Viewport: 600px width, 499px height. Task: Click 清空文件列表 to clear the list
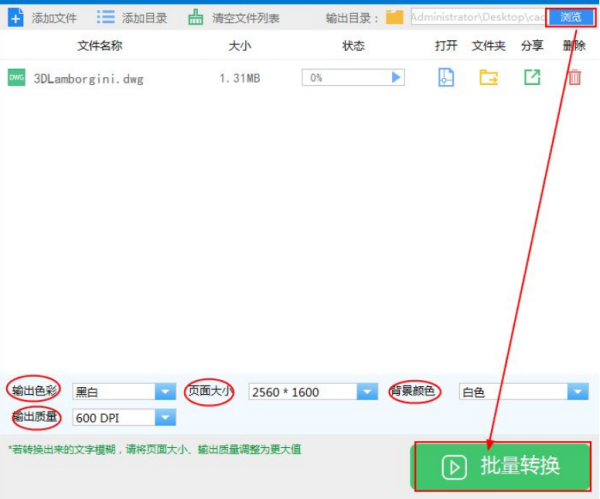[x=246, y=18]
